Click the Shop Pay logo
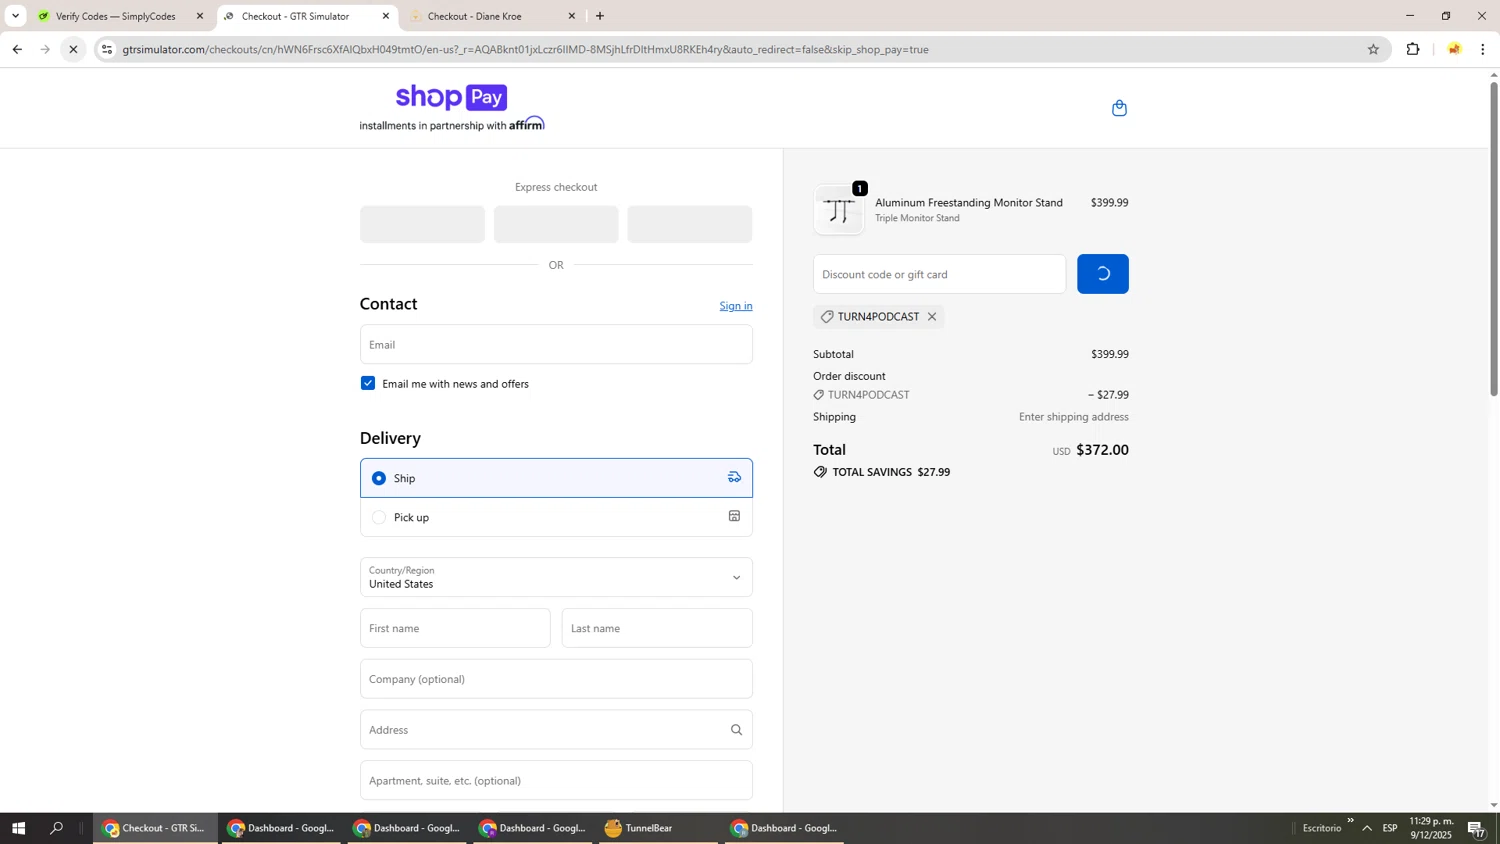The width and height of the screenshot is (1500, 844). [451, 97]
